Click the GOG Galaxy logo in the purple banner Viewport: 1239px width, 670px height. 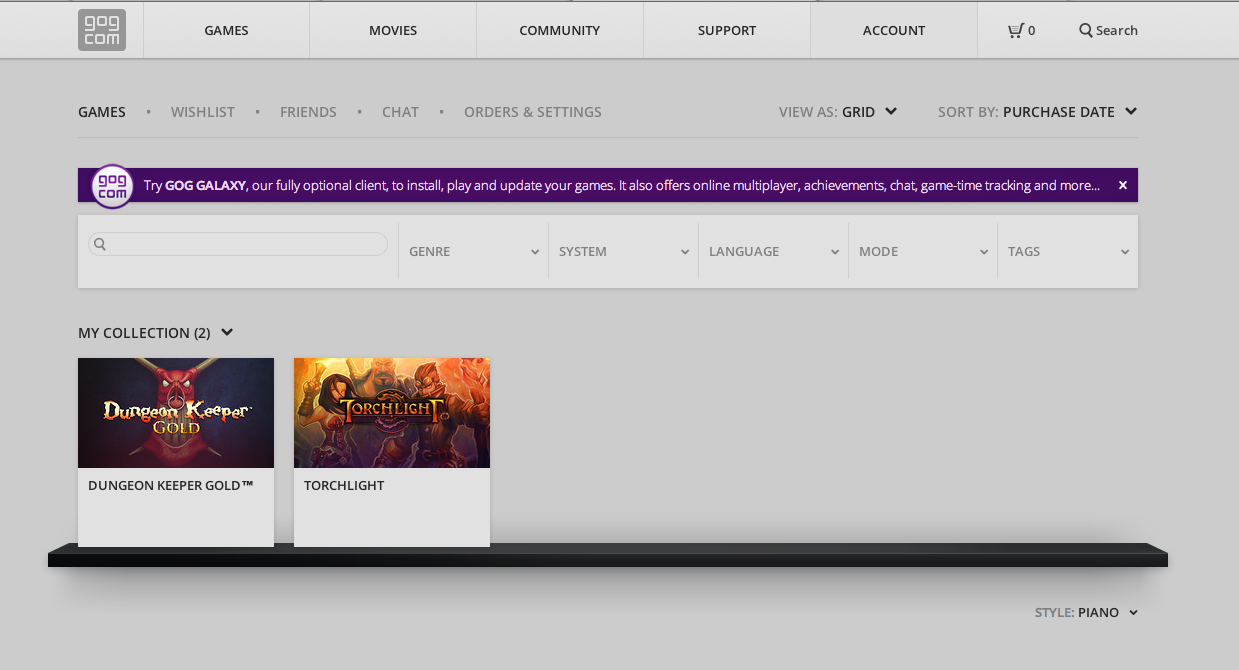[x=113, y=186]
